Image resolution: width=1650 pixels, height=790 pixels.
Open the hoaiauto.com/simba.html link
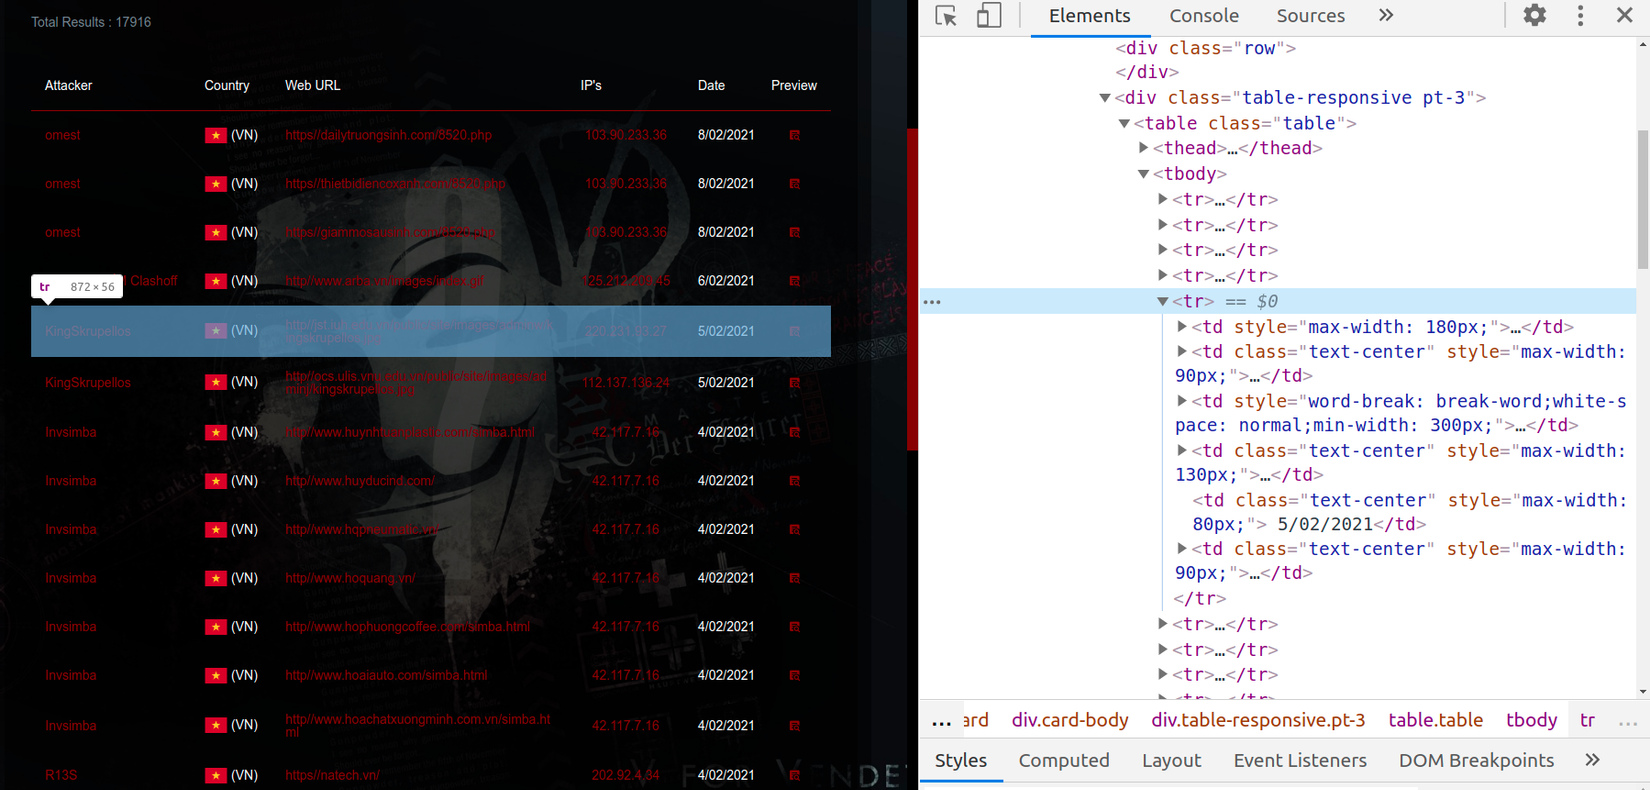(x=386, y=675)
